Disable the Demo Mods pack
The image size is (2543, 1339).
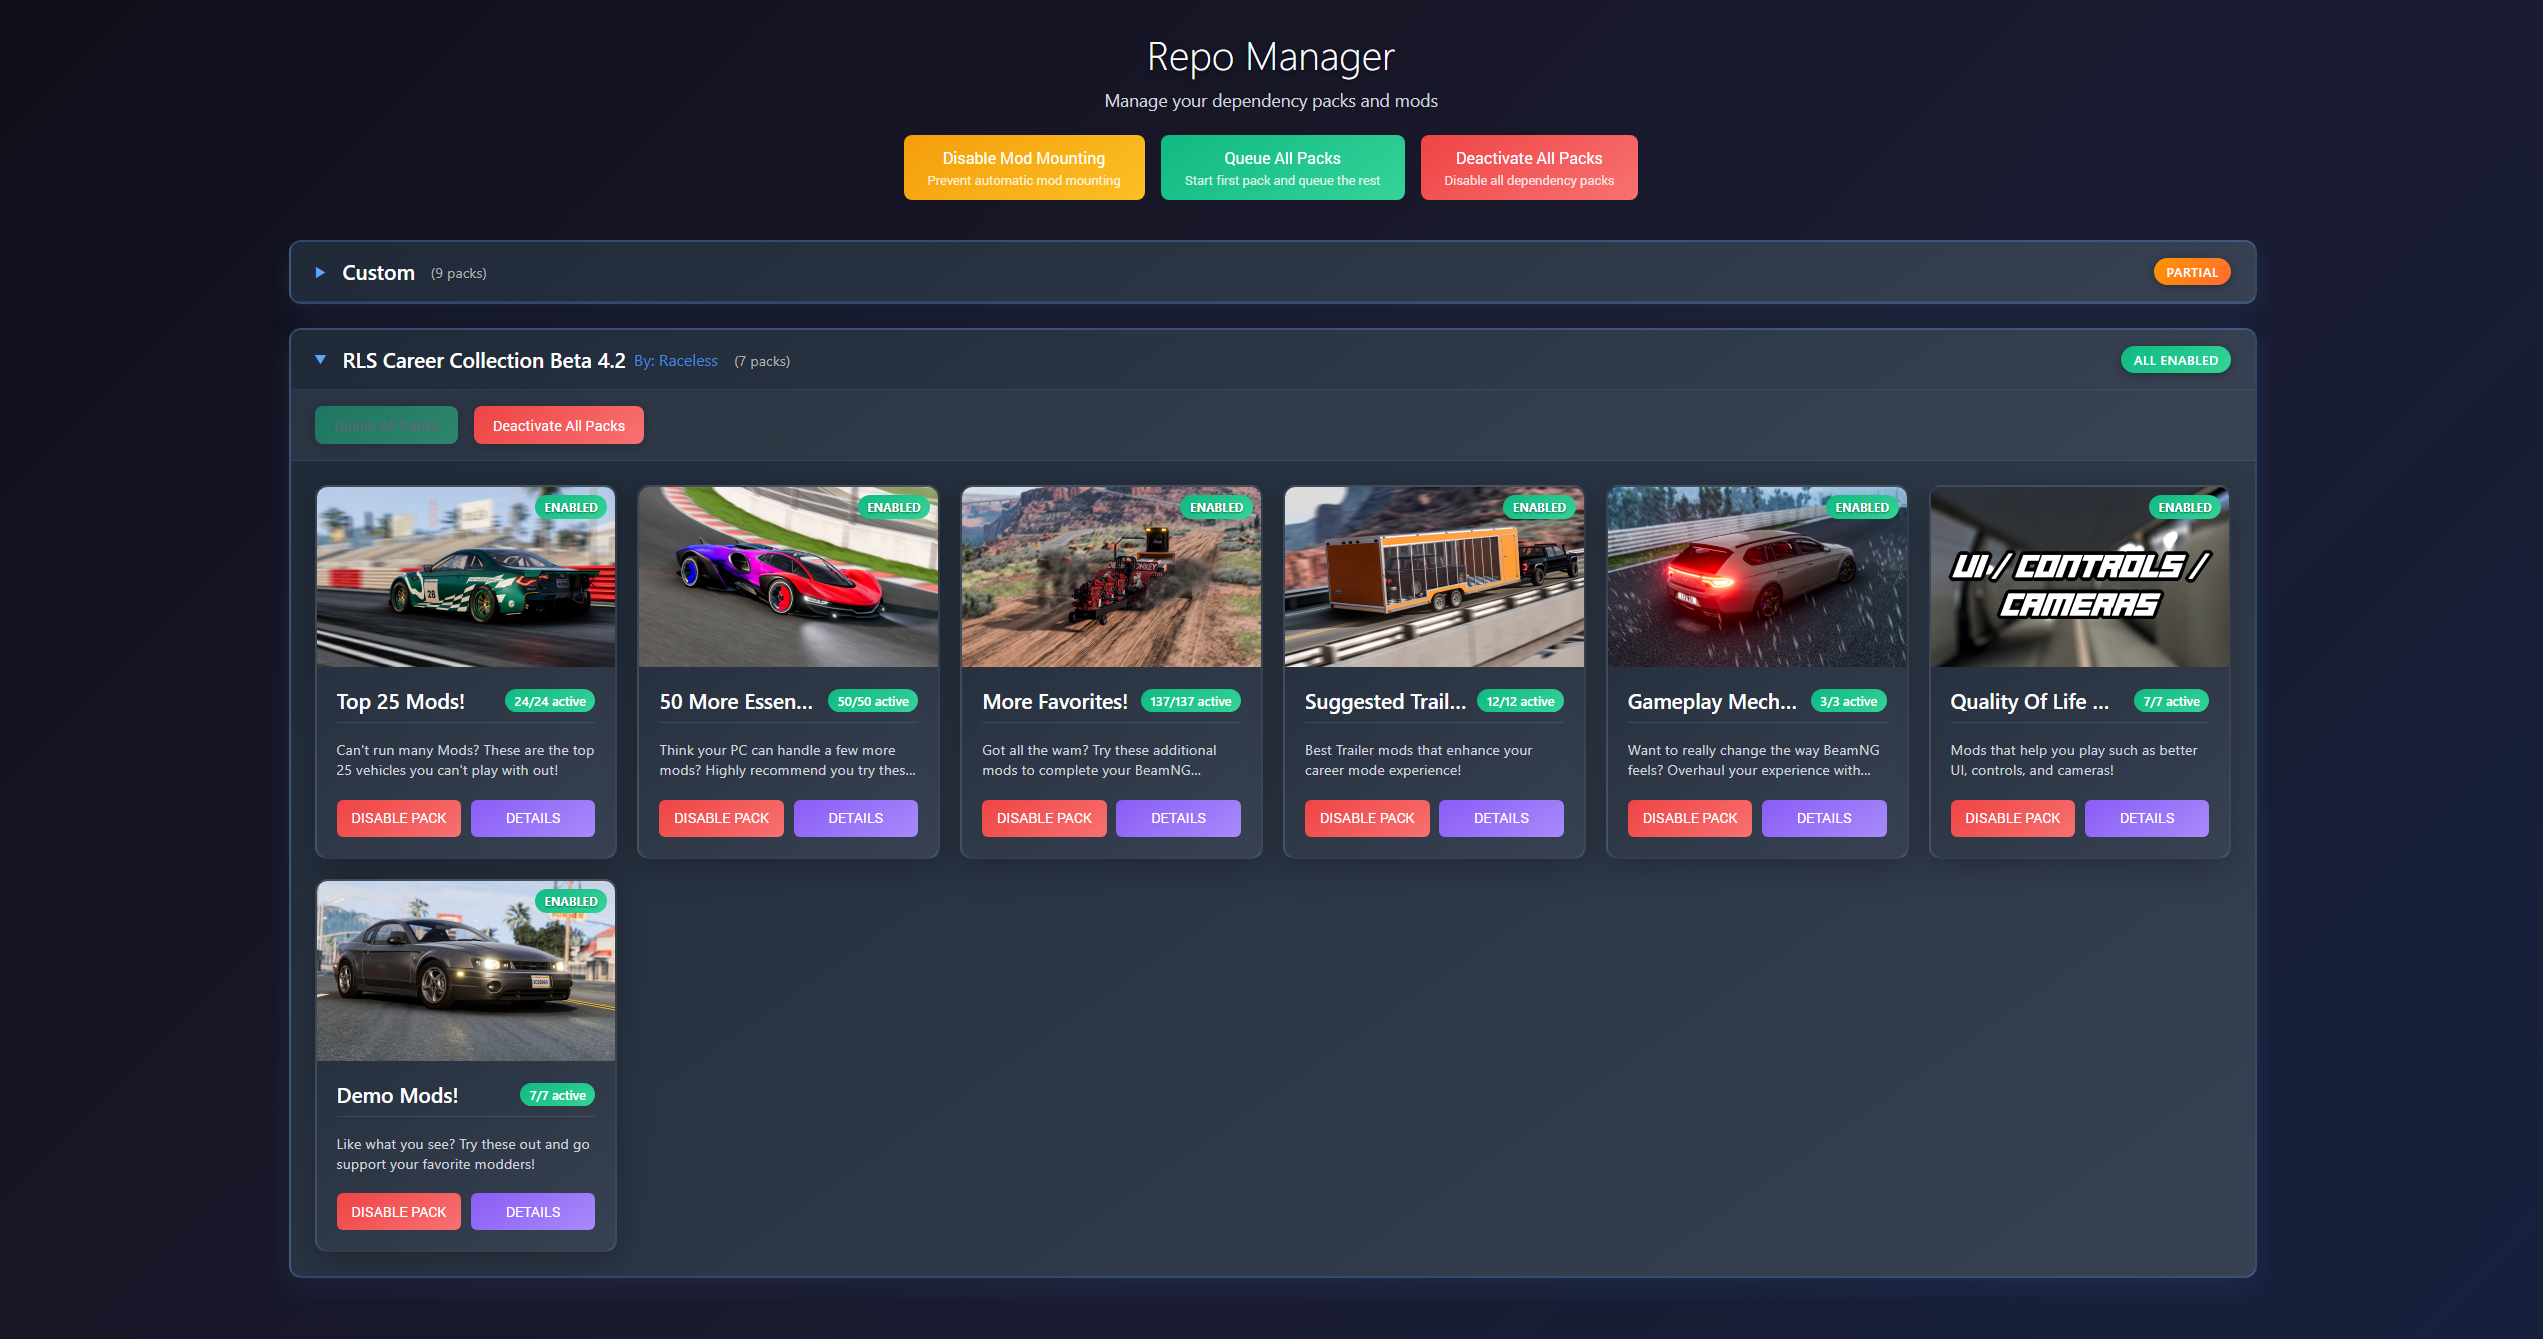[398, 1212]
